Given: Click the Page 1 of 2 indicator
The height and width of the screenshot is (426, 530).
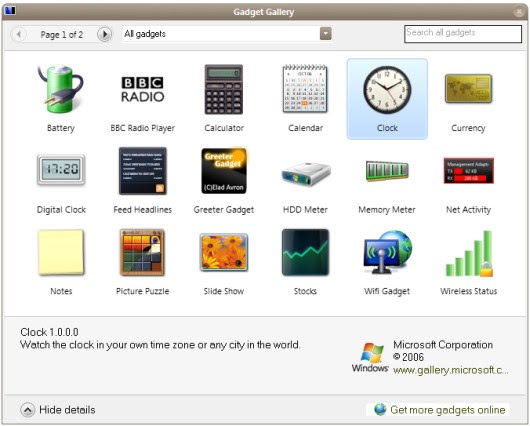Looking at the screenshot, I should [62, 34].
